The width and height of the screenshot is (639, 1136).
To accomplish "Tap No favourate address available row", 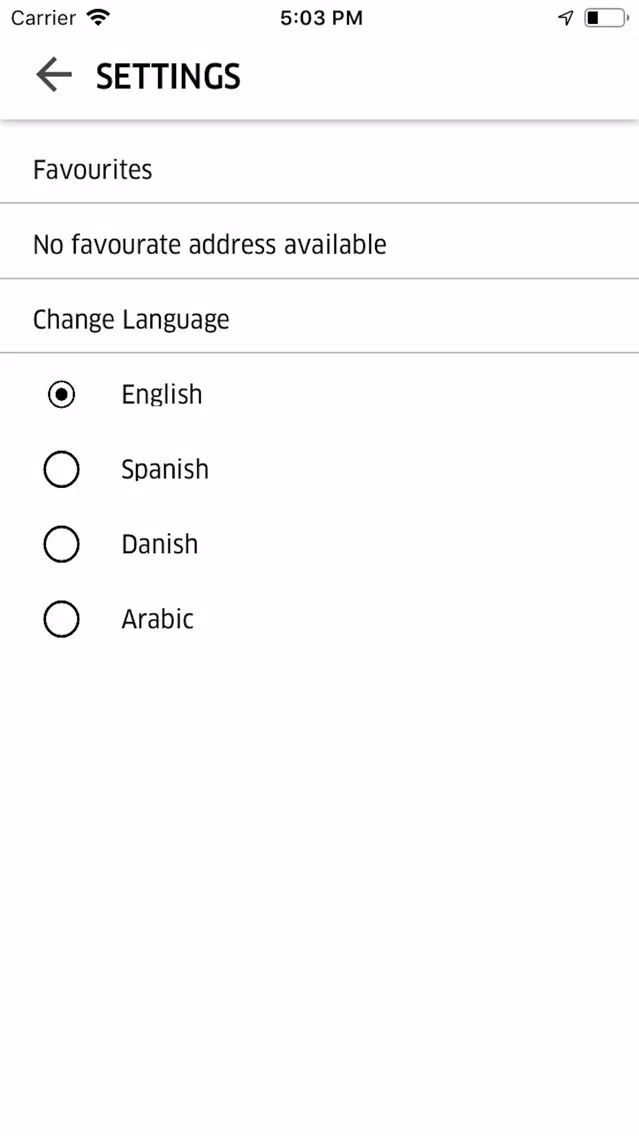I will click(320, 245).
